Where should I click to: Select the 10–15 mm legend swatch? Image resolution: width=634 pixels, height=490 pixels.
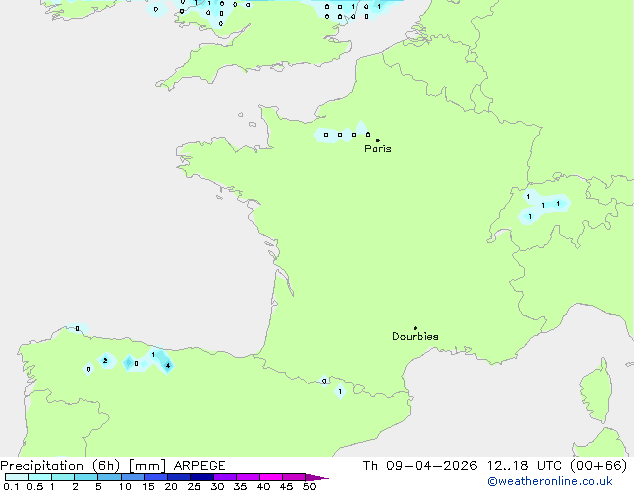[x=132, y=477]
